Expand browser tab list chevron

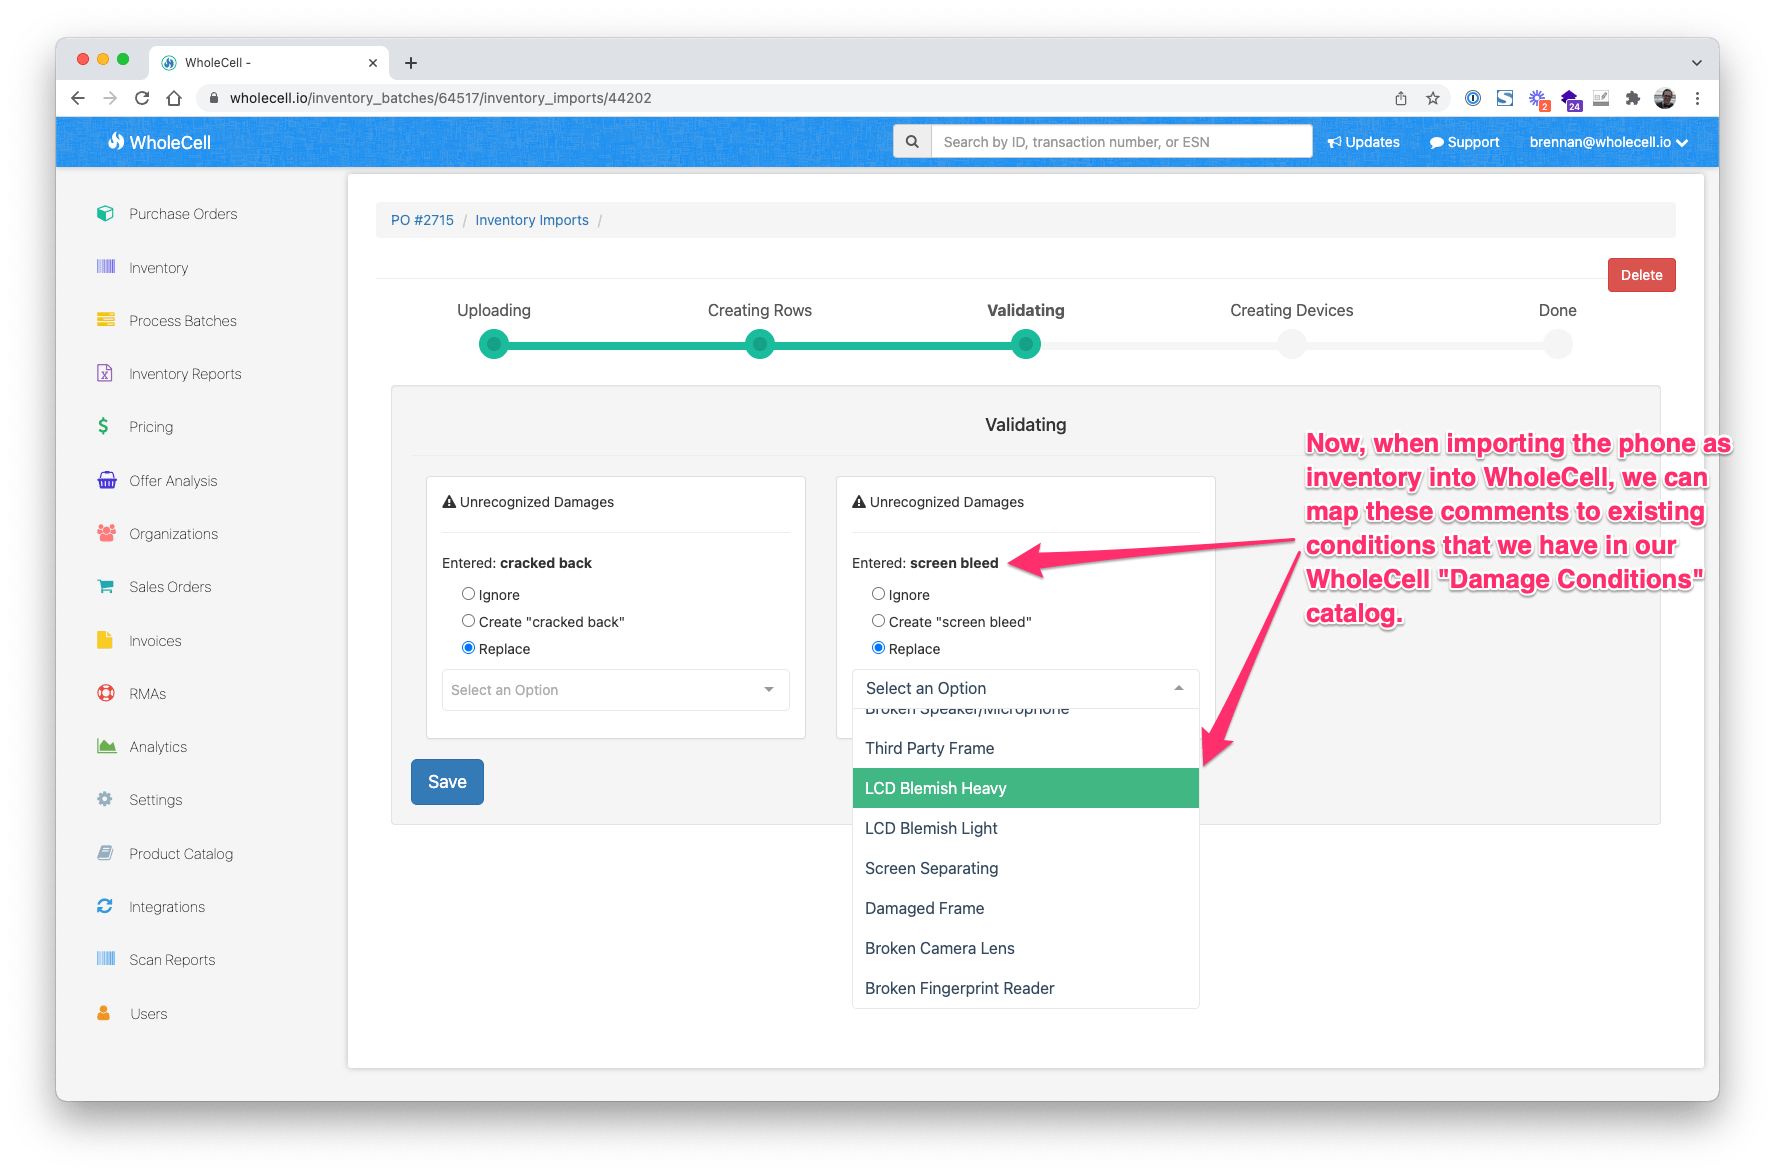[x=1697, y=63]
